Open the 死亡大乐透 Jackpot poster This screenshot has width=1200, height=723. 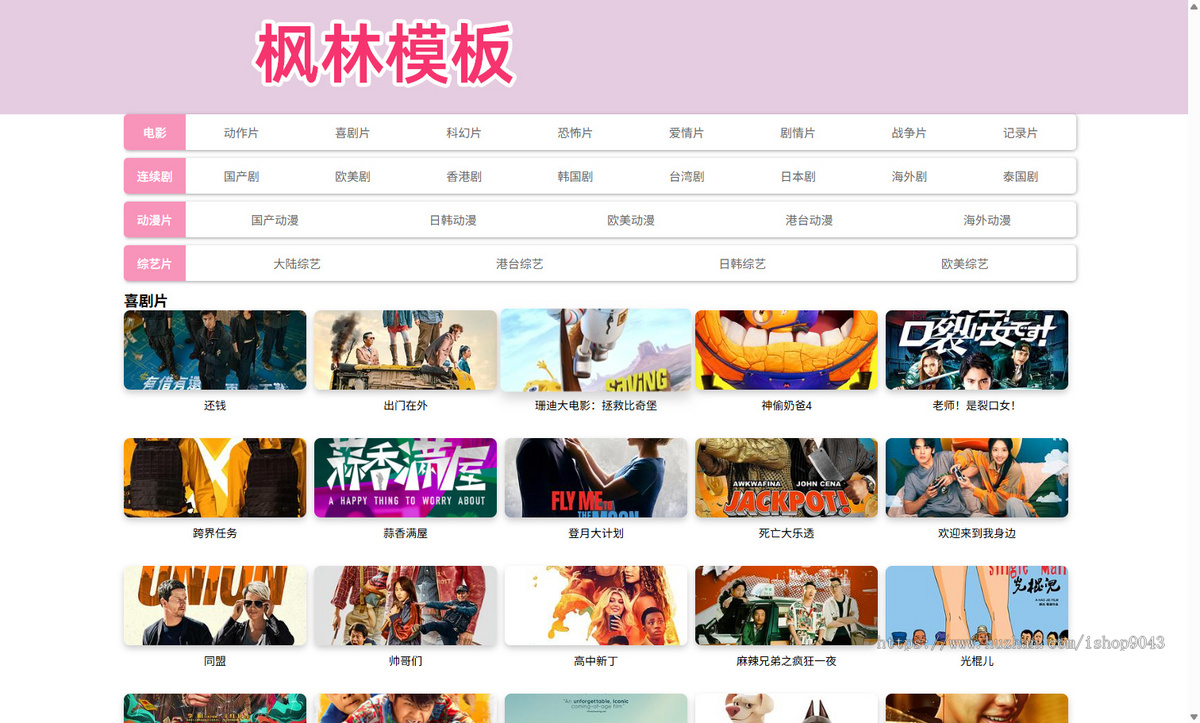pos(786,478)
